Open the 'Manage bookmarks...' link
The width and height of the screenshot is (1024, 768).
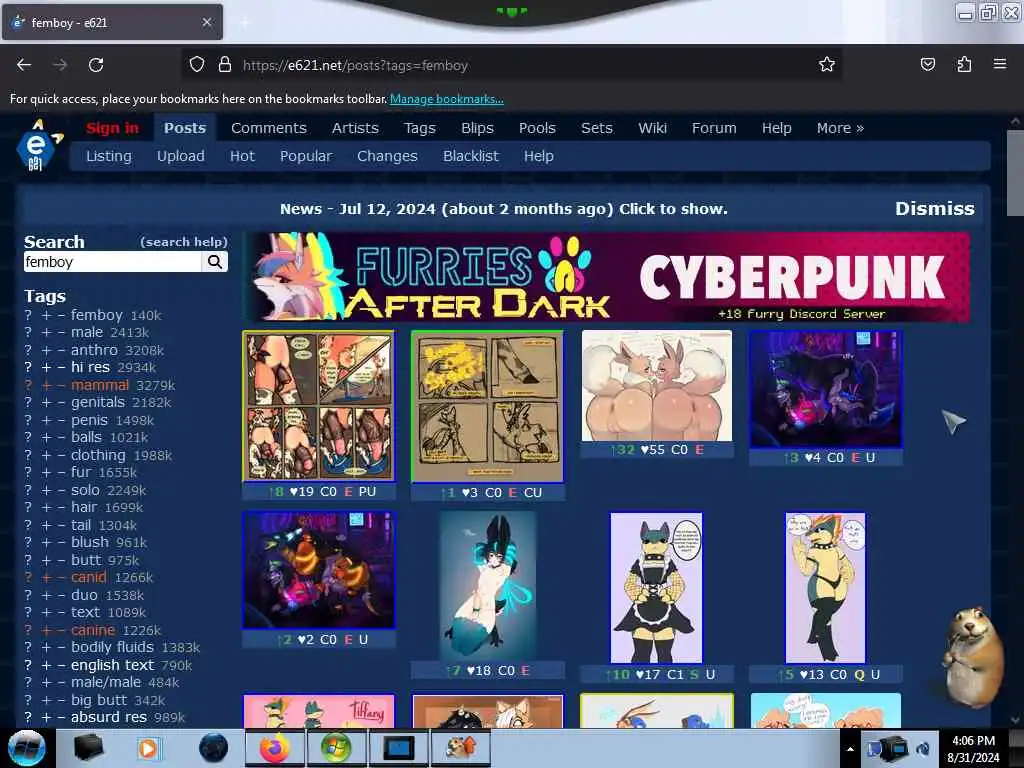447,99
